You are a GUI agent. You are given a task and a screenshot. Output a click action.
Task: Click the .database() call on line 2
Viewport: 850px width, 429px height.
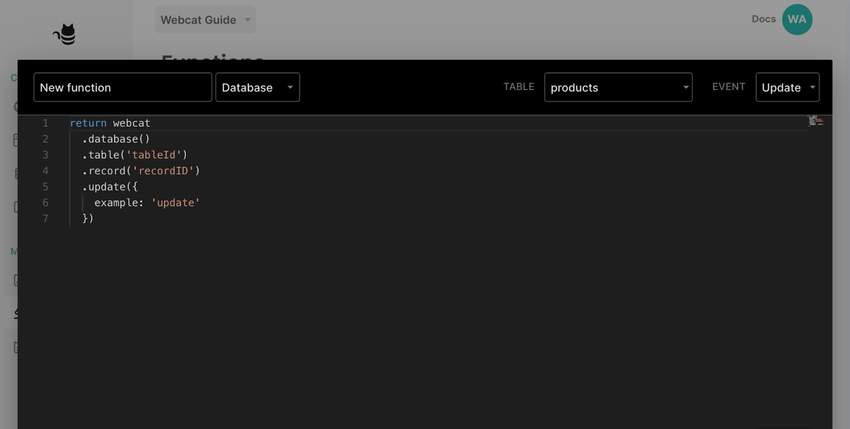pos(116,139)
